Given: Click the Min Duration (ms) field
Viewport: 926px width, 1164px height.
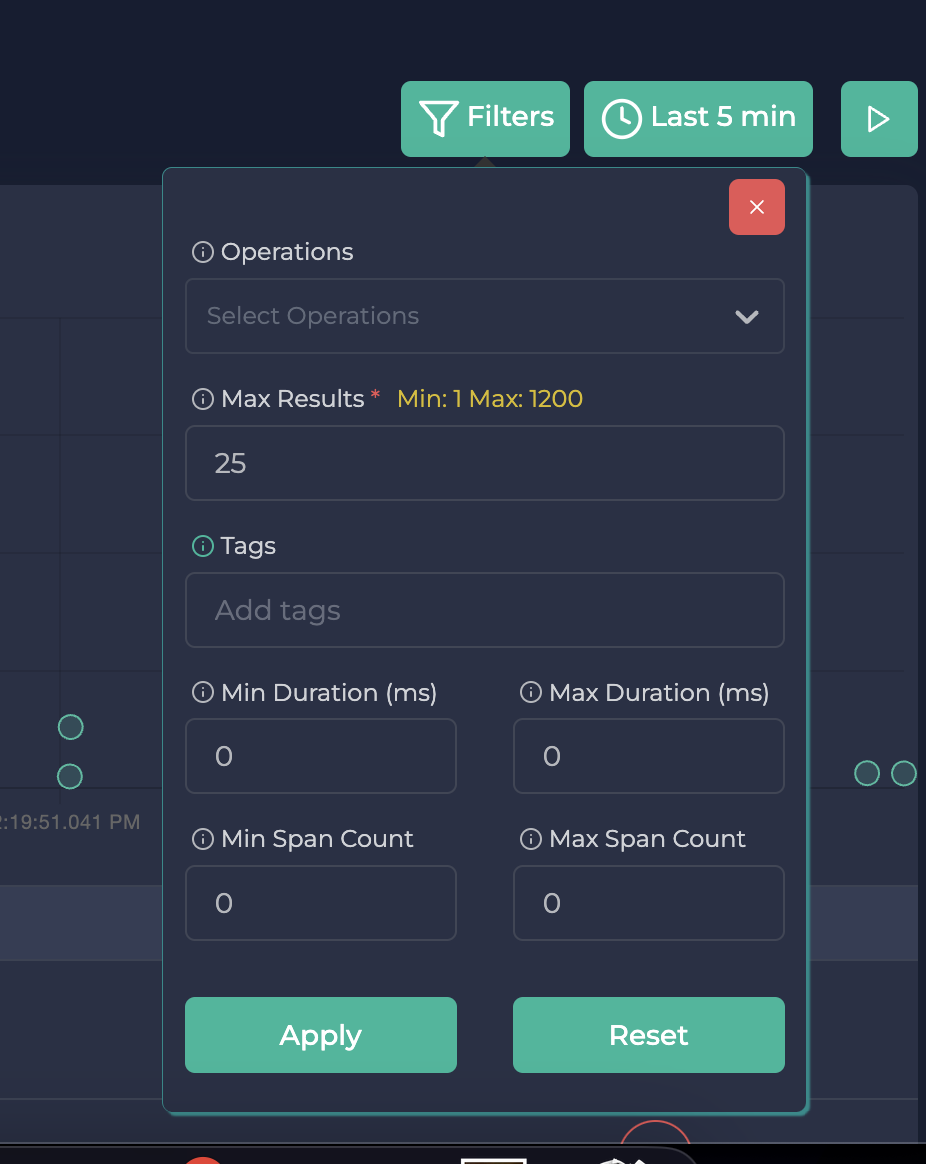Looking at the screenshot, I should 320,756.
